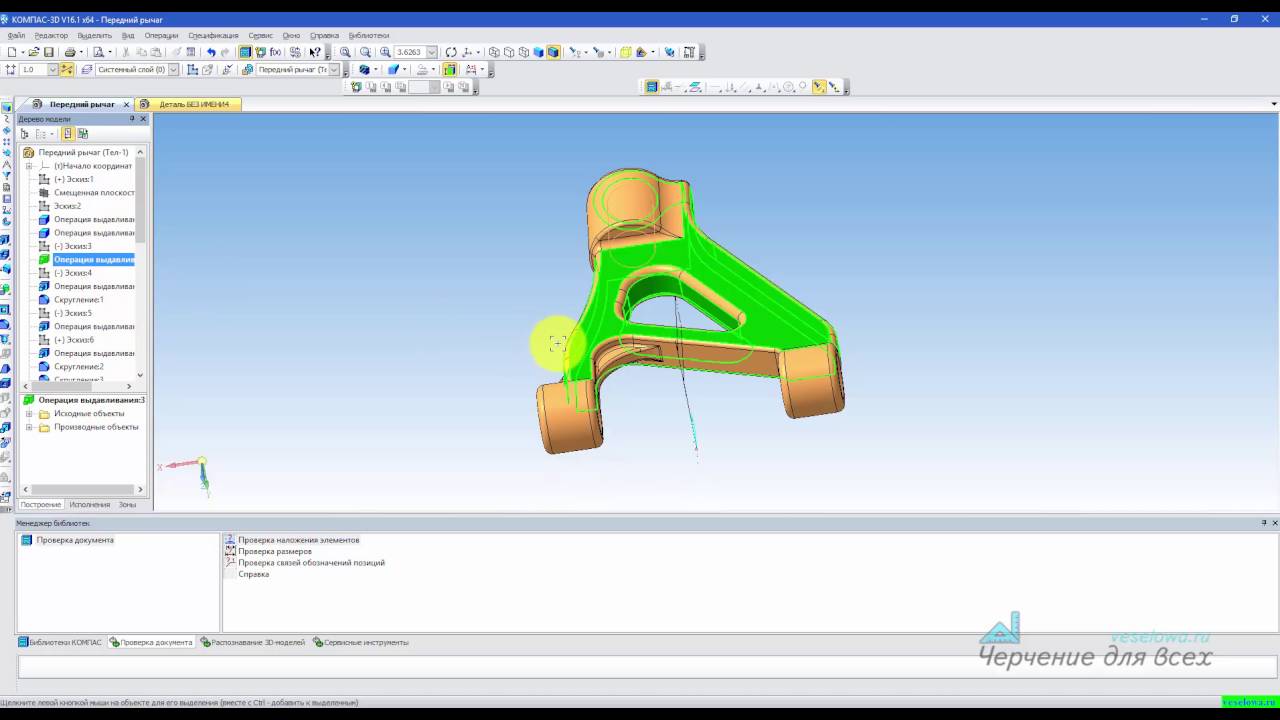The height and width of the screenshot is (720, 1280).
Task: Toggle the orthogonal drawing snap icon
Action: (x=66, y=69)
